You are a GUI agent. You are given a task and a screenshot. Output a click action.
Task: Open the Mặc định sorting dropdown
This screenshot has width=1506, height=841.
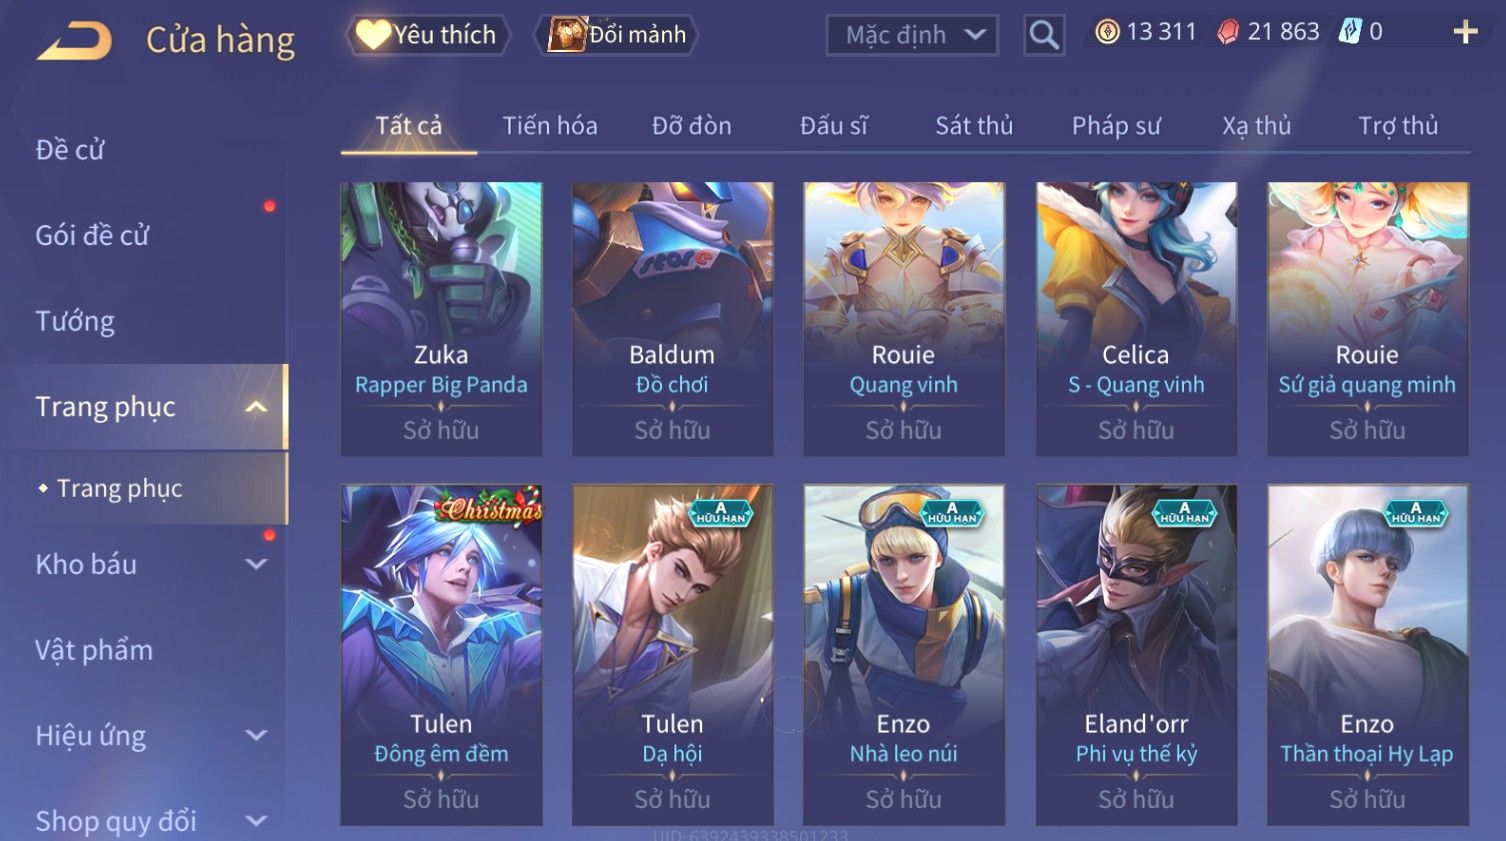(x=912, y=35)
